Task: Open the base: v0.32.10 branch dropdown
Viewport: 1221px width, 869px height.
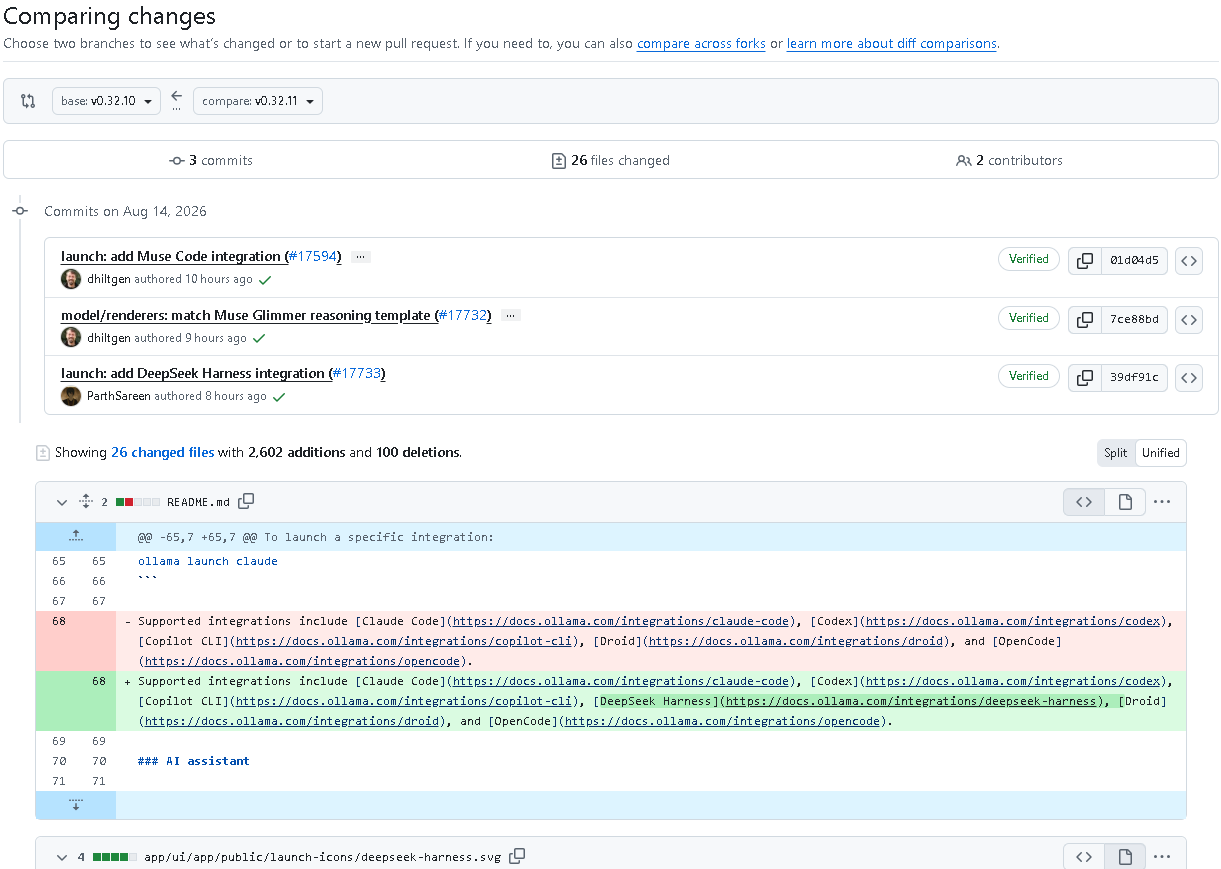Action: (x=106, y=101)
